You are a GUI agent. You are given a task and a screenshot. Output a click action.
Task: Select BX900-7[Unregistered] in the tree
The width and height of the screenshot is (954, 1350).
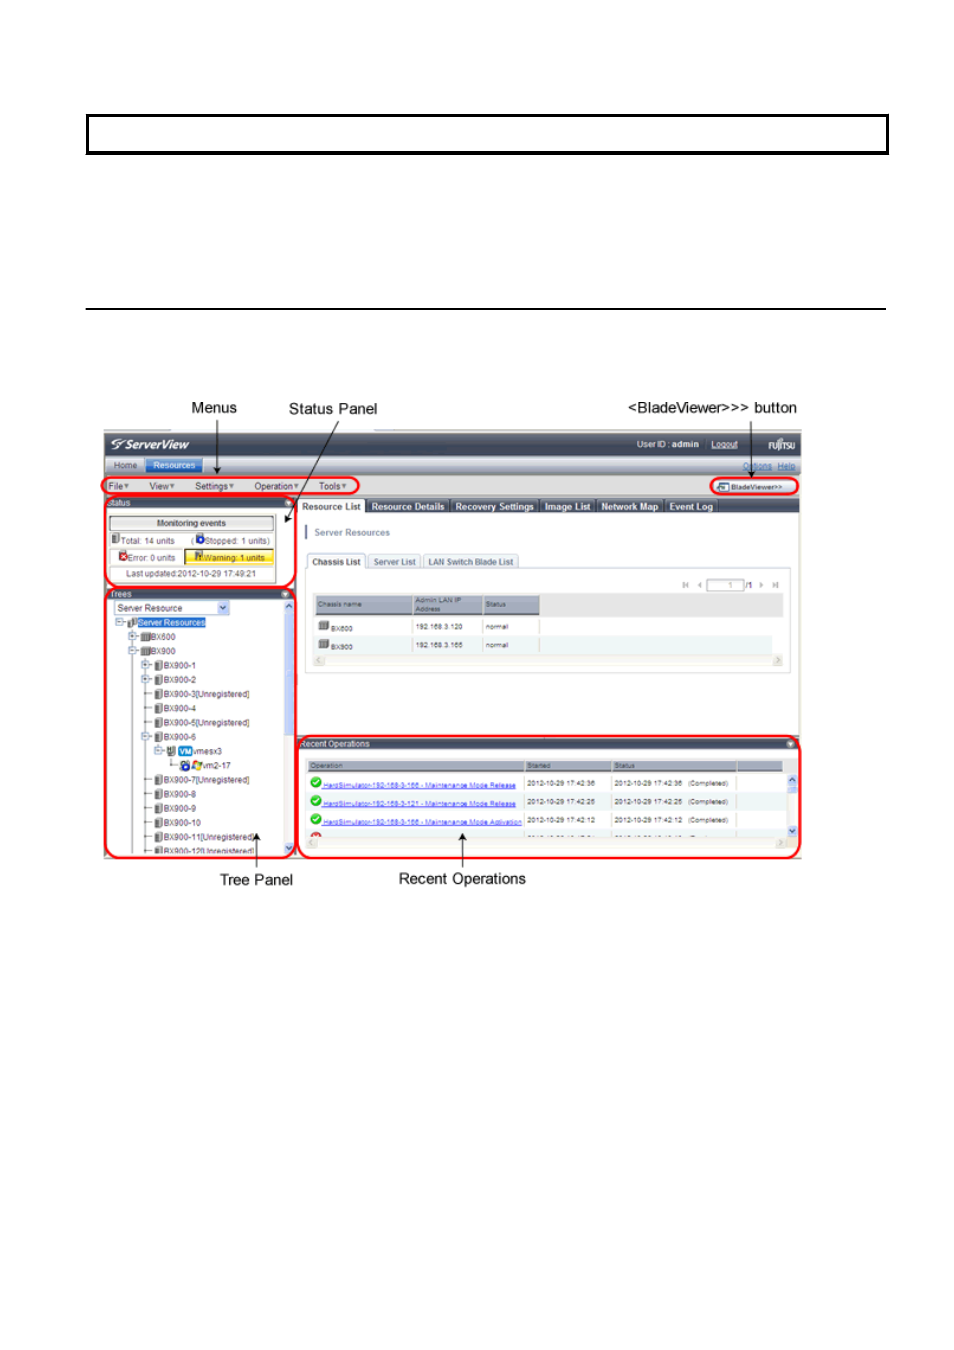point(207,780)
